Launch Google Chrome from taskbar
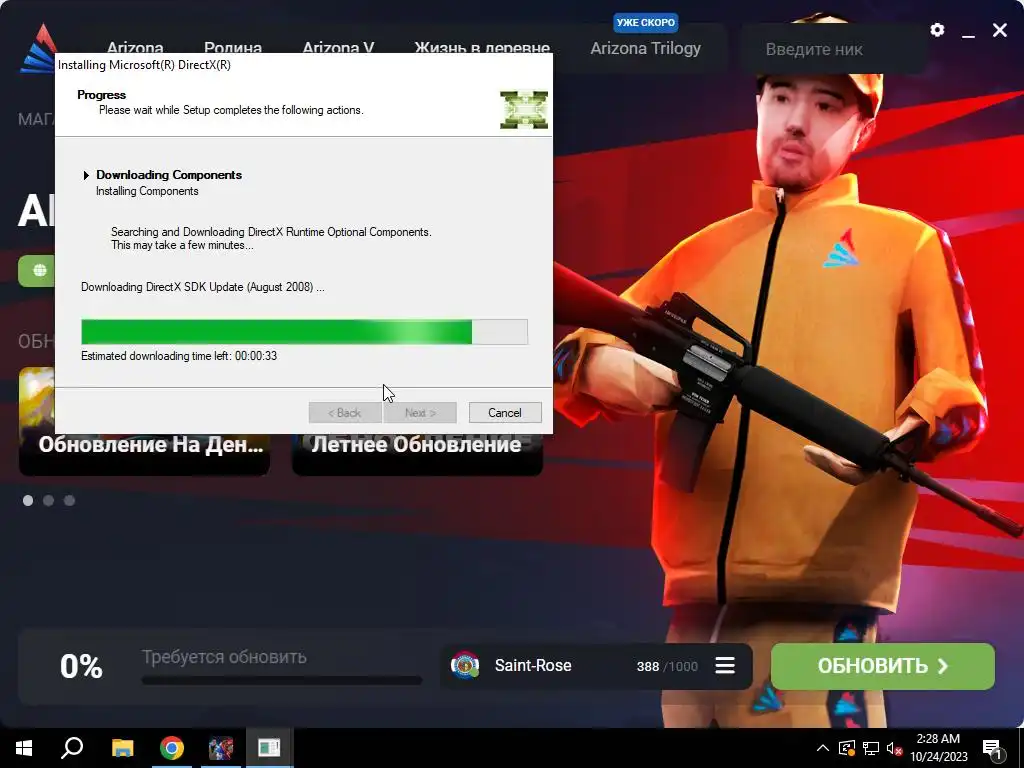Viewport: 1024px width, 768px height. (x=172, y=748)
